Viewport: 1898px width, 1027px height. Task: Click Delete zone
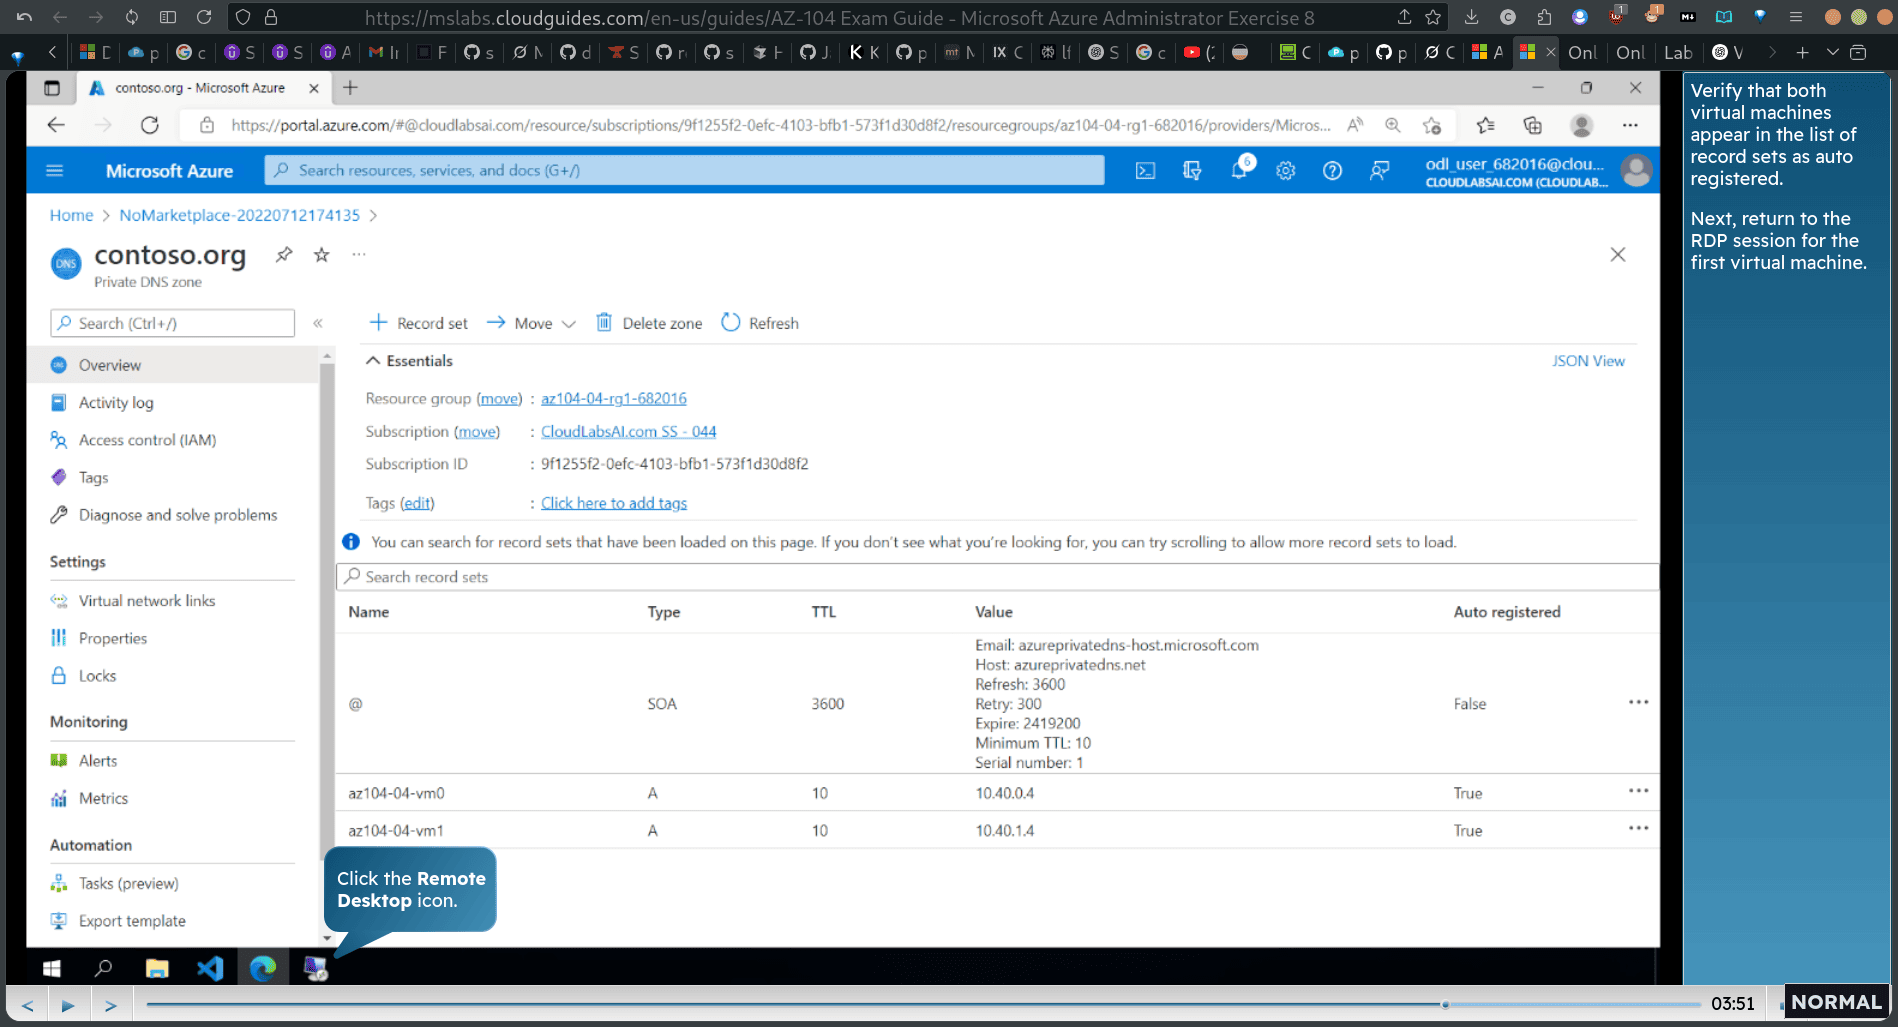pyautogui.click(x=649, y=323)
